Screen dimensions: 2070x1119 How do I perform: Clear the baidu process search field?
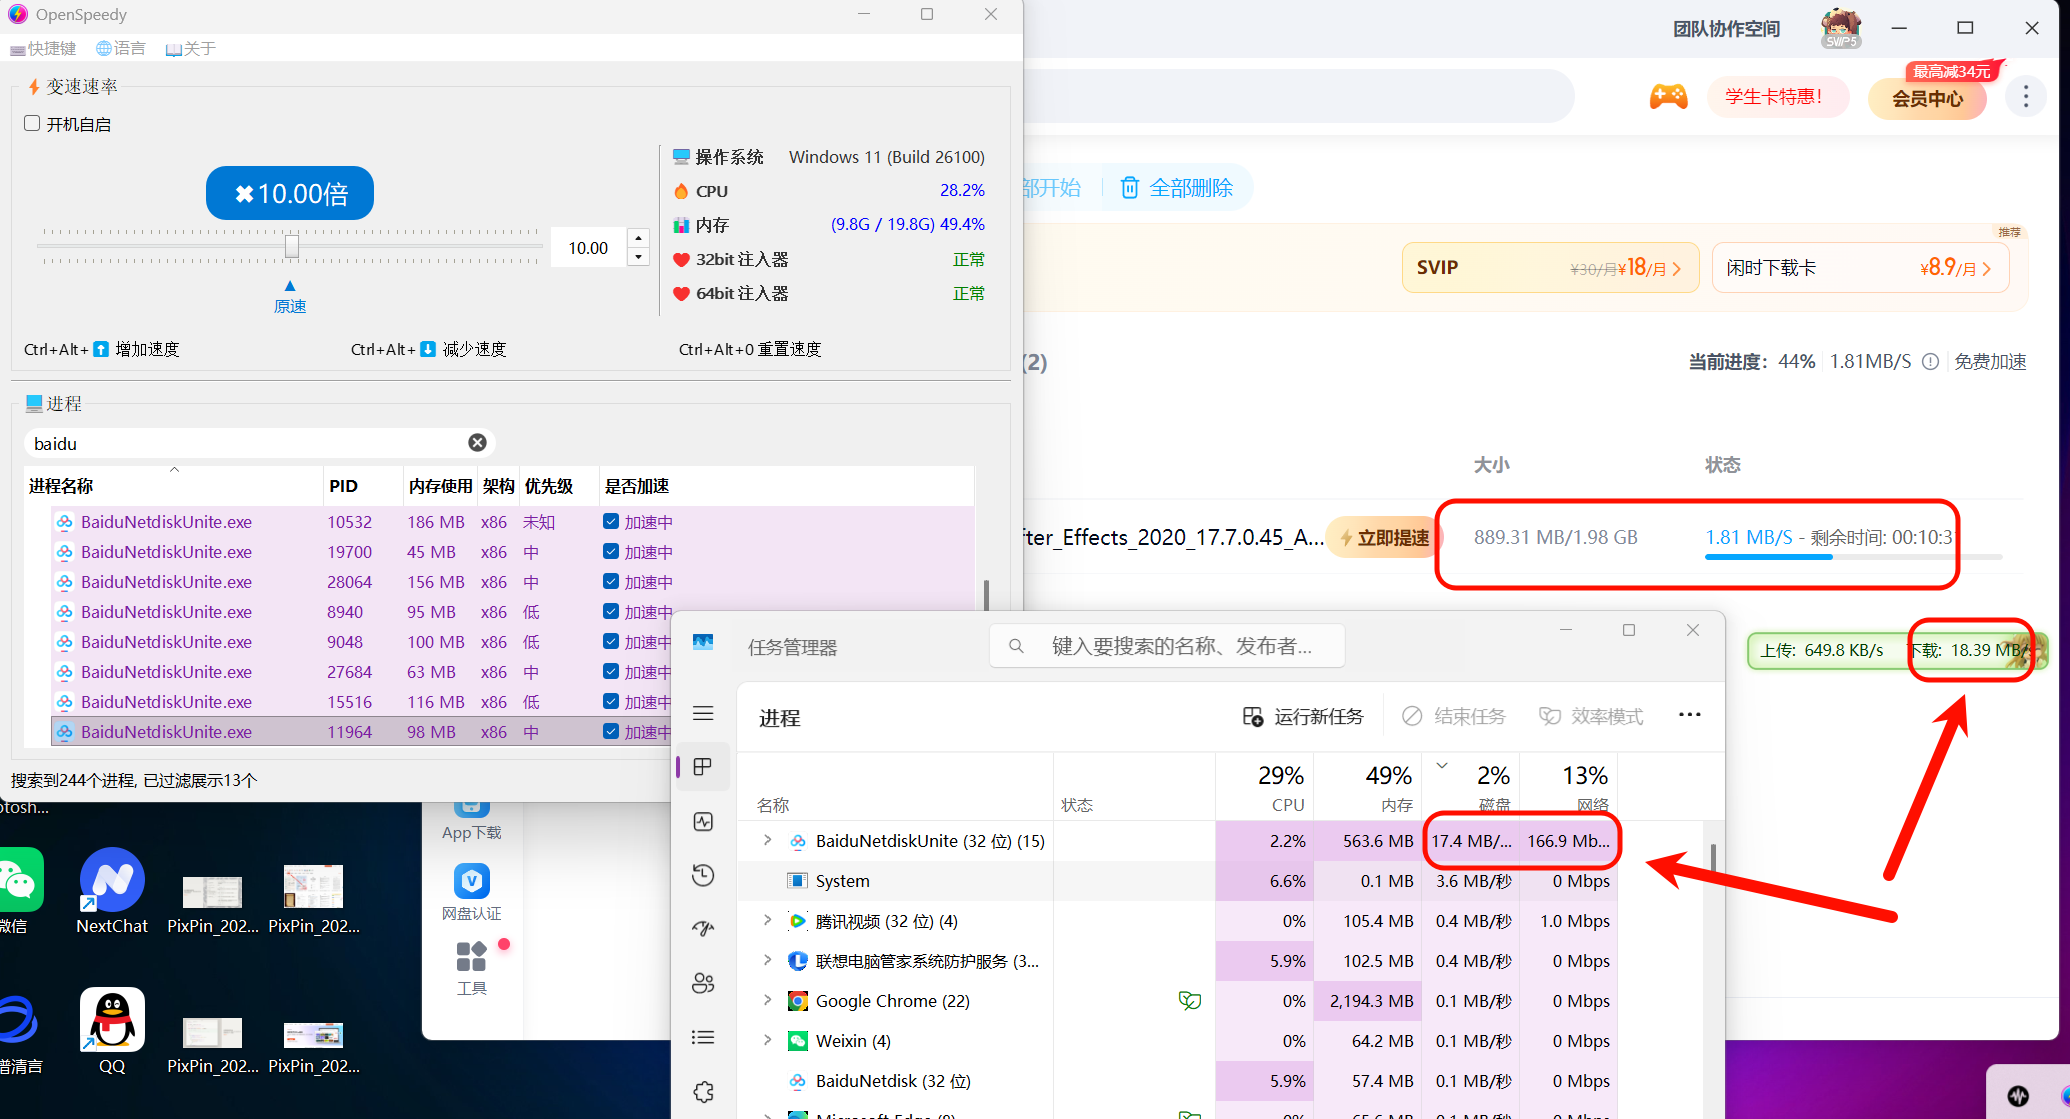point(477,443)
